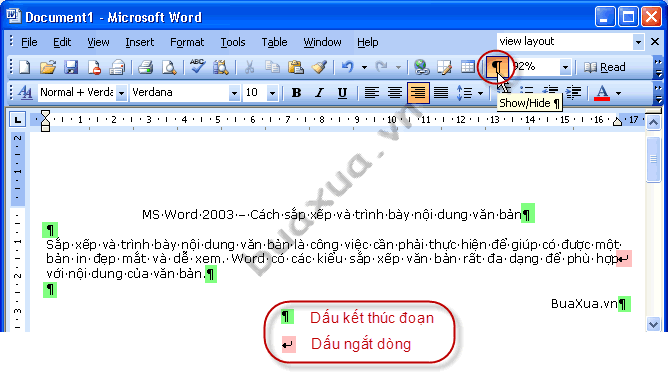Paste from the clipboard icon
668x372 pixels.
pos(296,67)
